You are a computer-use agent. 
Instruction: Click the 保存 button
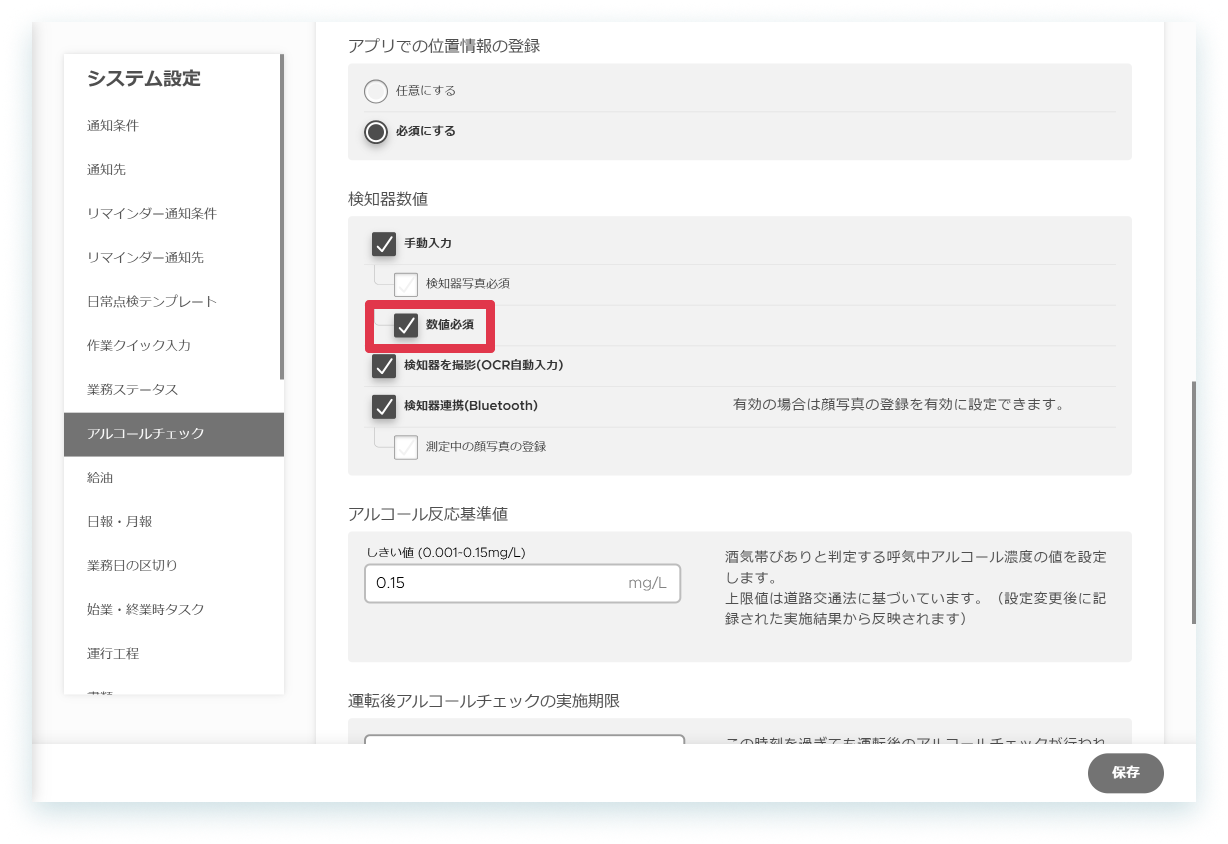click(1126, 773)
